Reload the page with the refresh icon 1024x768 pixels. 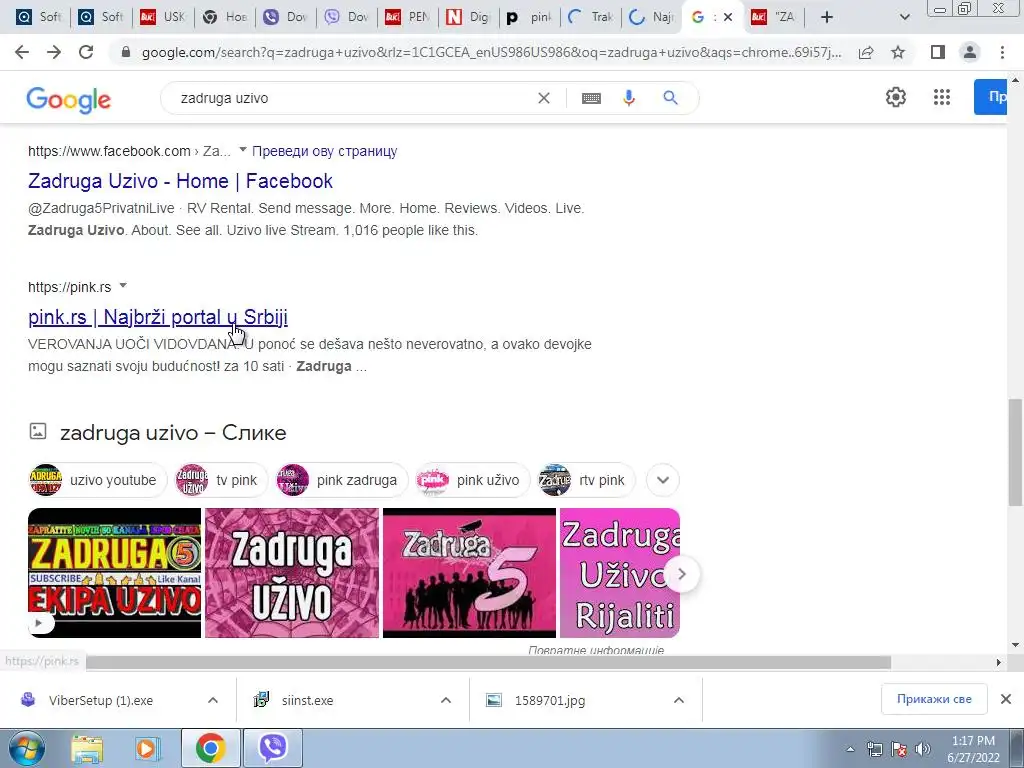point(86,52)
